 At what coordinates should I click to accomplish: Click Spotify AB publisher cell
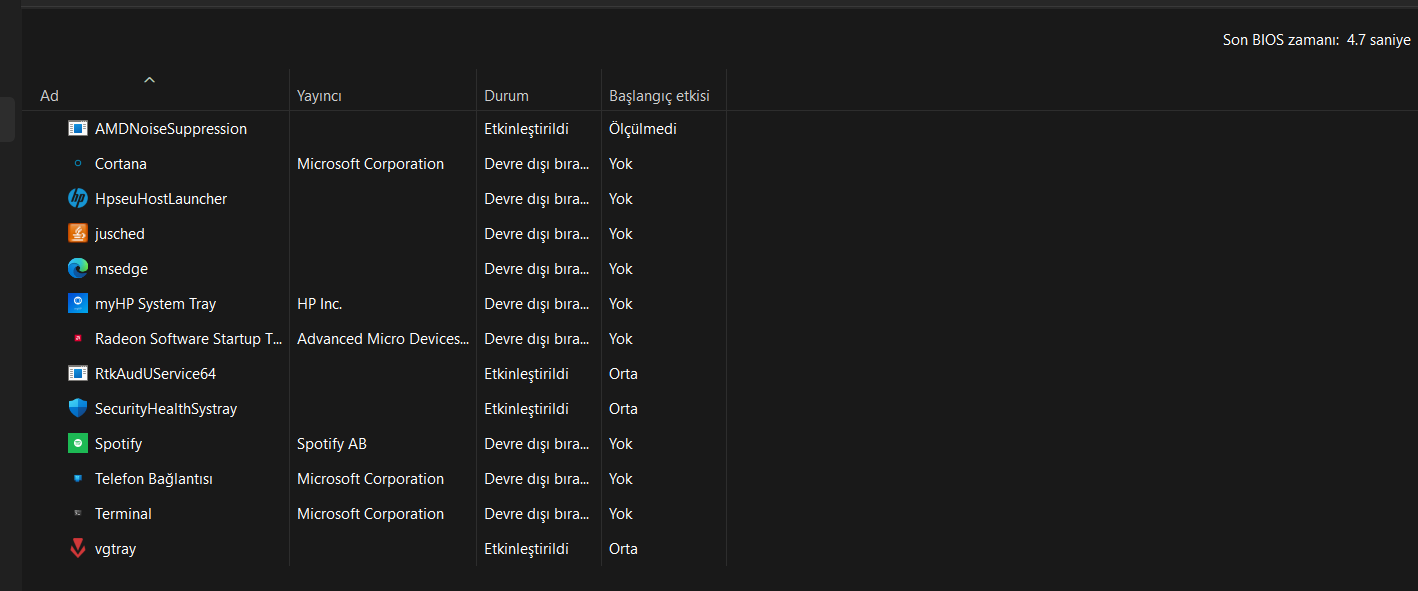coord(332,444)
